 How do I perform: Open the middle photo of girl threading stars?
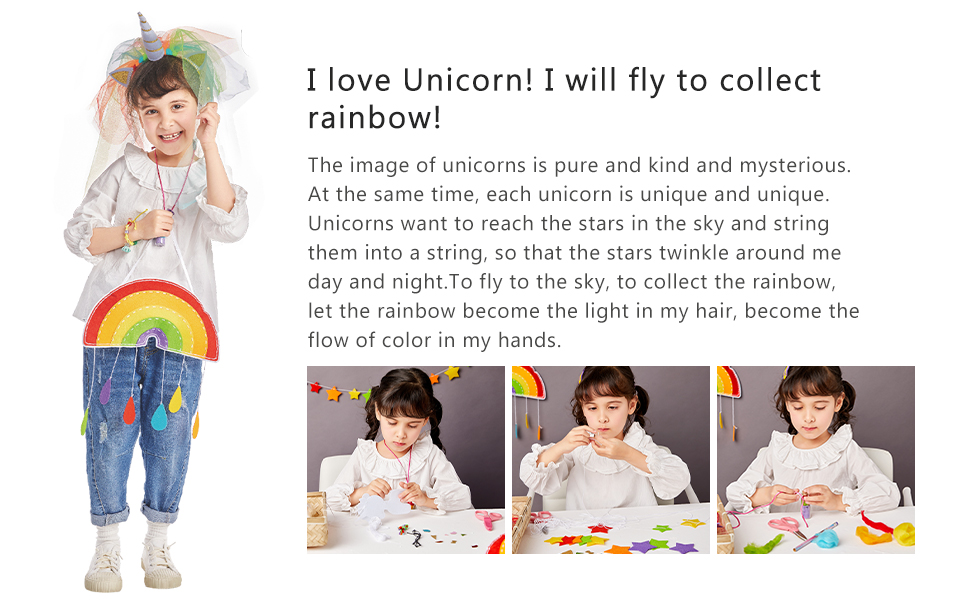pyautogui.click(x=611, y=460)
